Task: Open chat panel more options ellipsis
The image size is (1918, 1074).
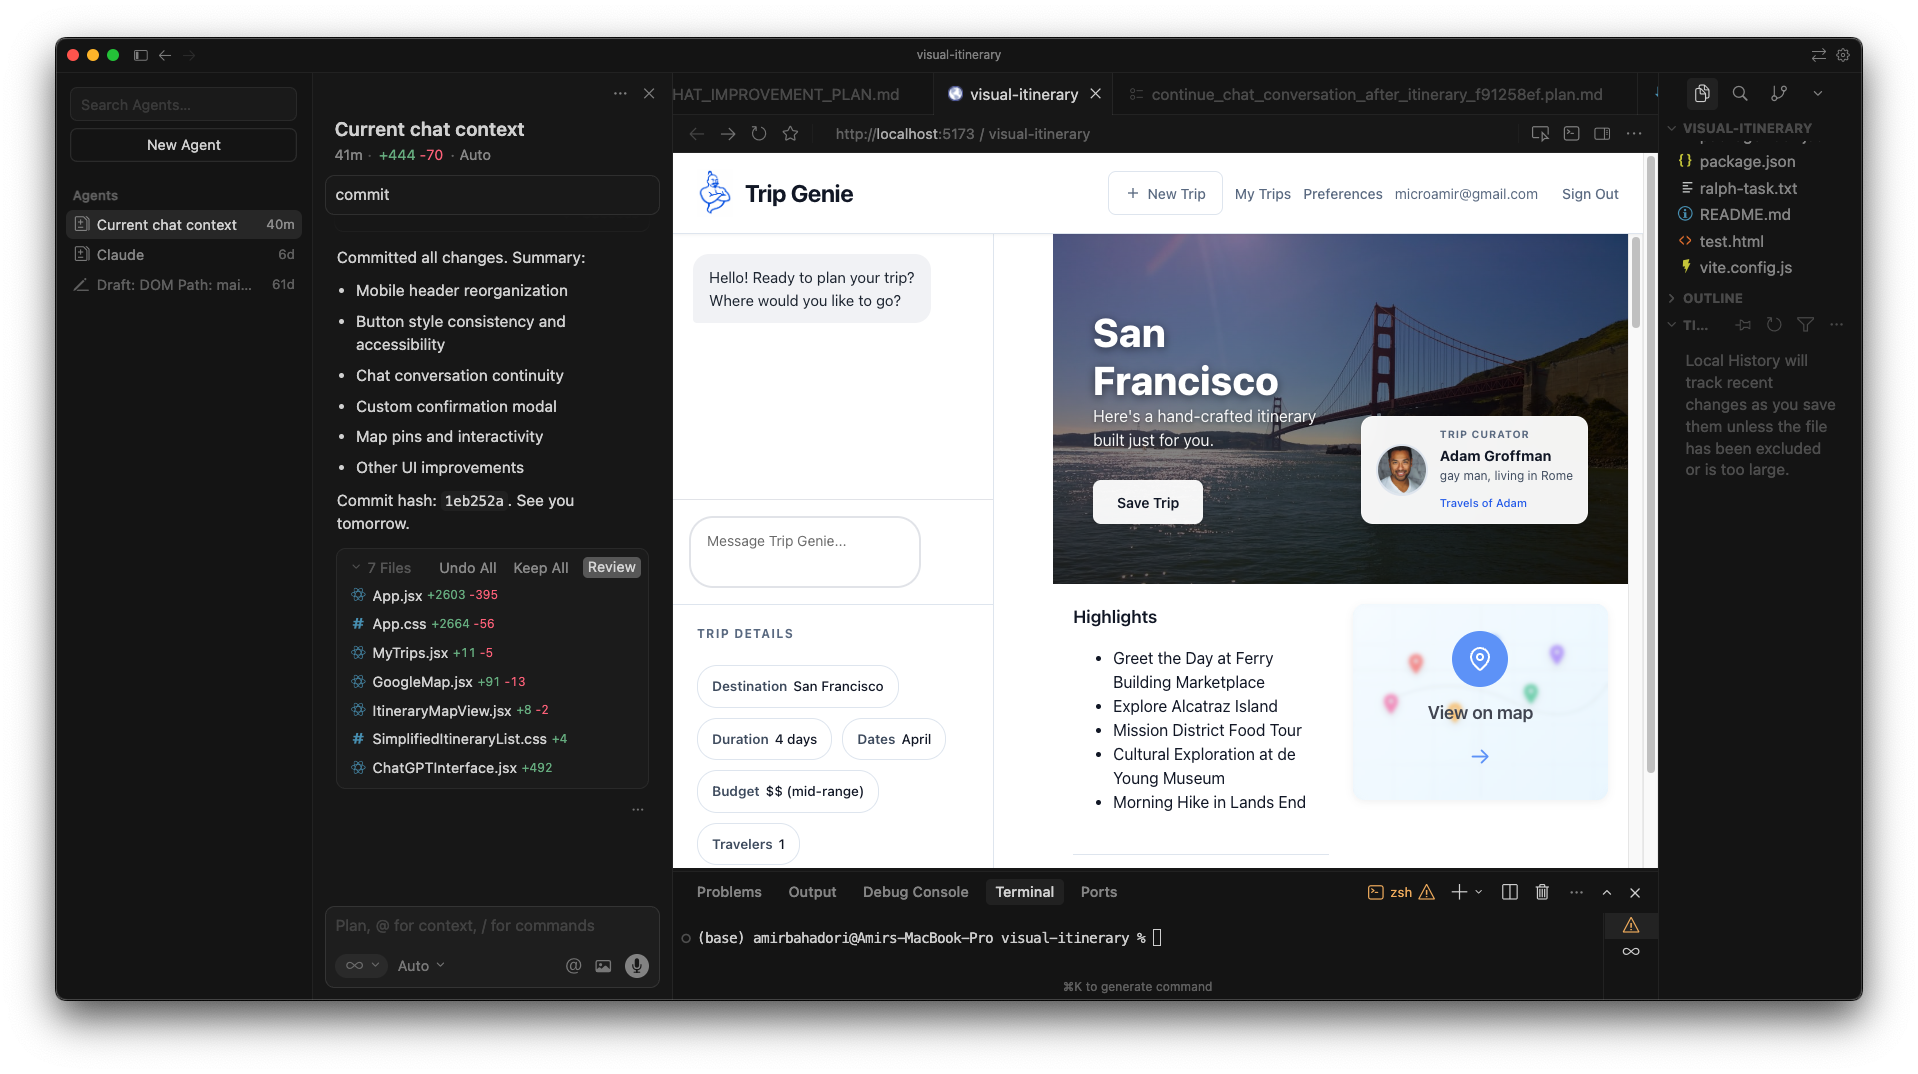Action: (620, 93)
